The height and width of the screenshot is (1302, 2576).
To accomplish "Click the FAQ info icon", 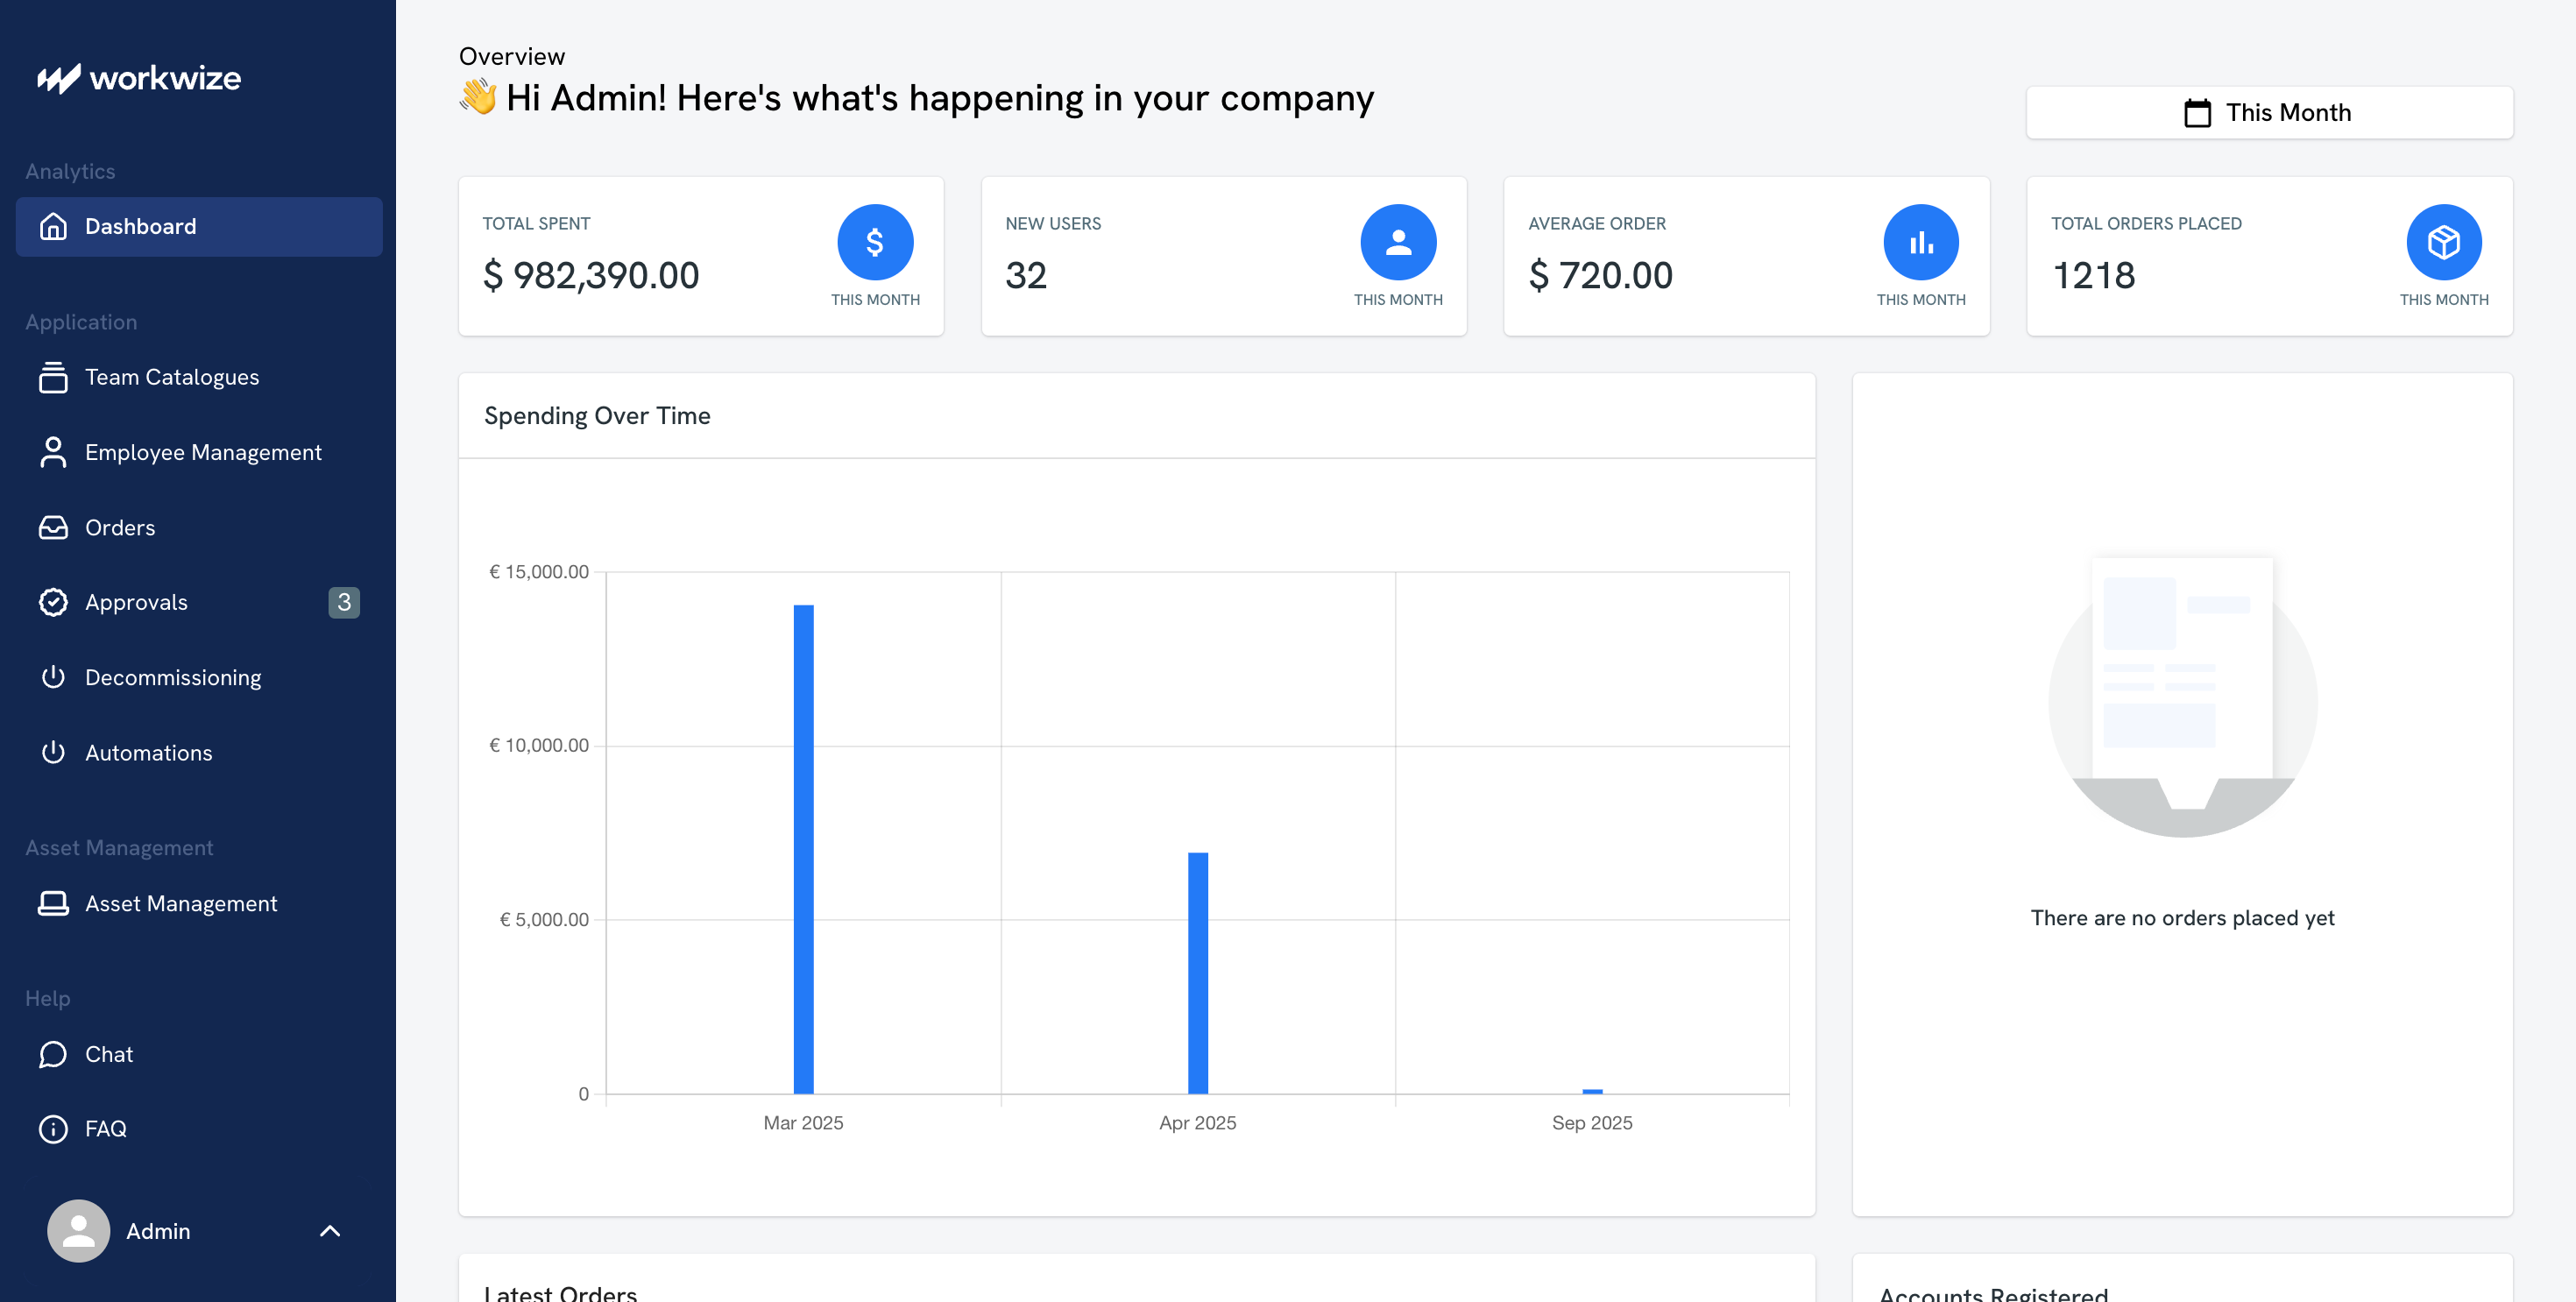I will point(53,1128).
